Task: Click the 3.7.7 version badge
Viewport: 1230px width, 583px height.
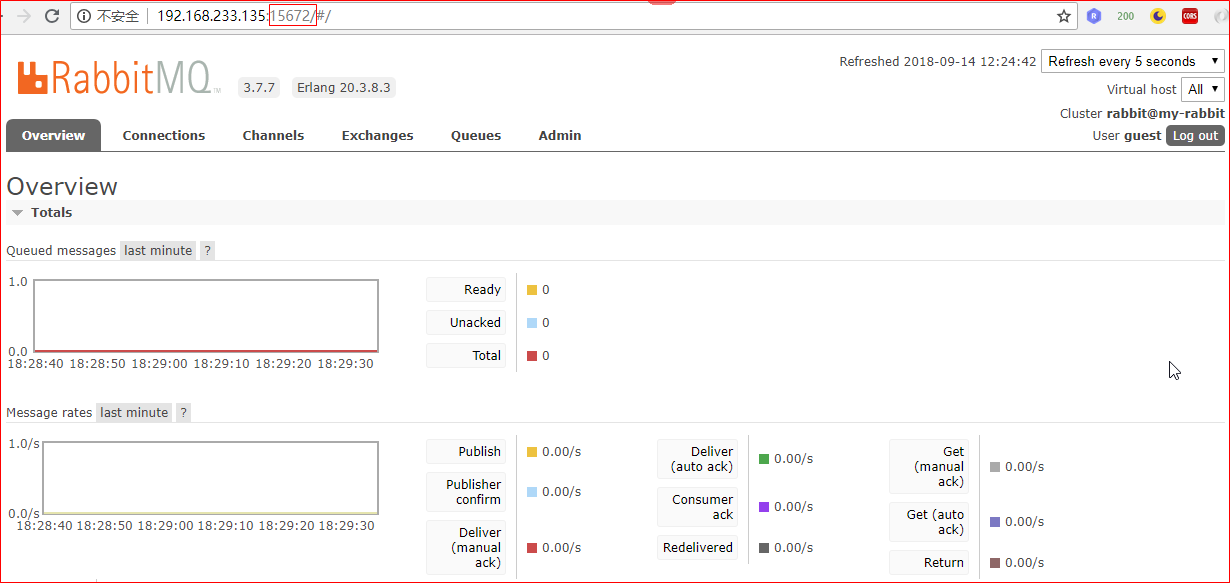Action: tap(259, 88)
